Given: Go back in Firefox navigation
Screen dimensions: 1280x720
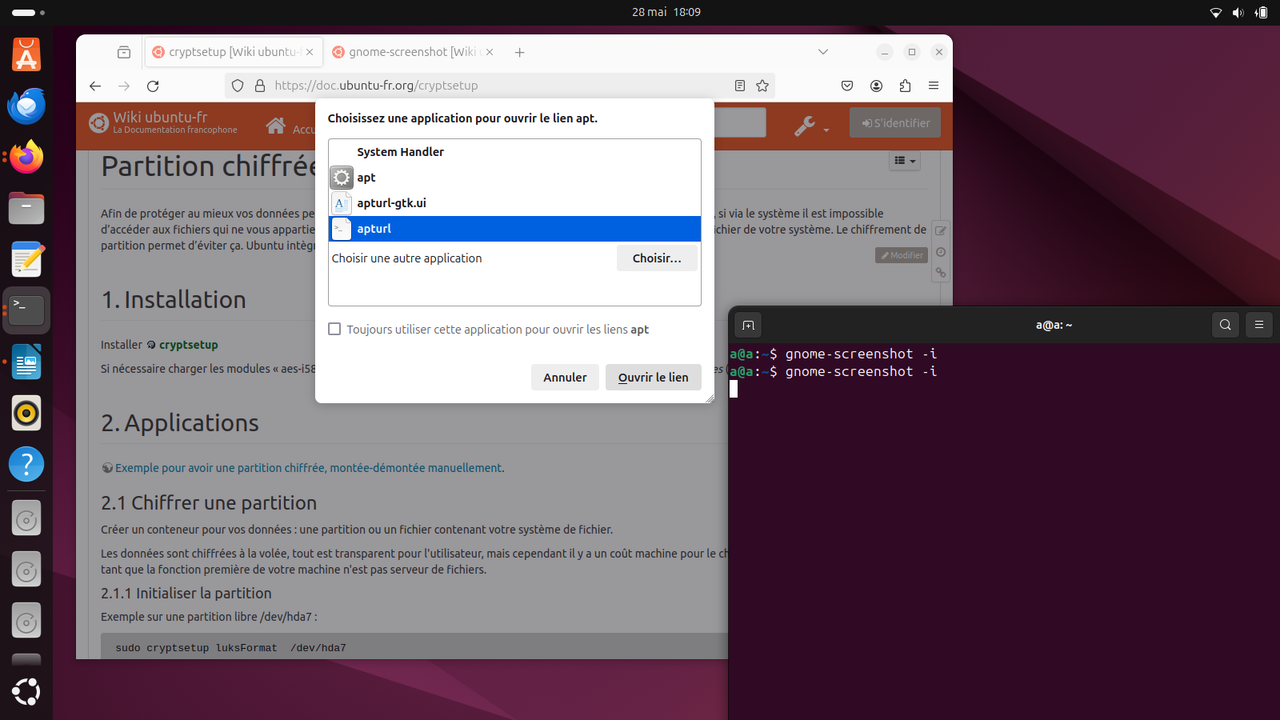Looking at the screenshot, I should pos(95,86).
